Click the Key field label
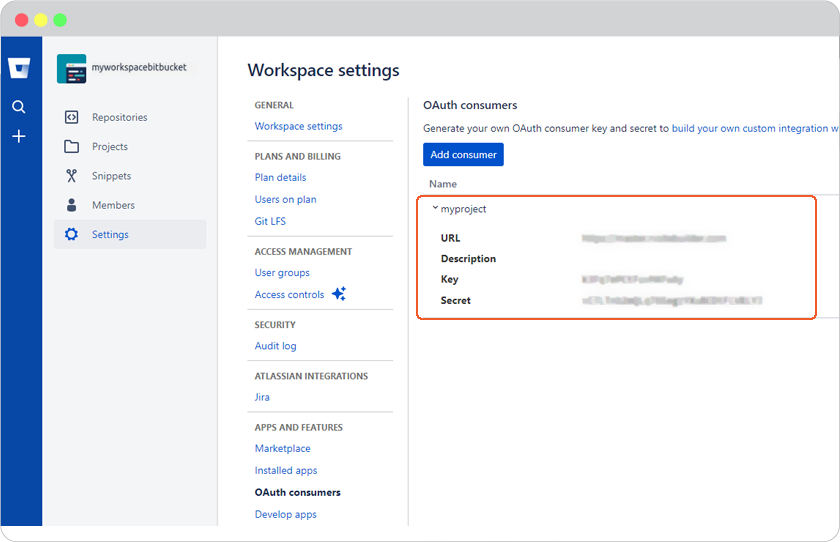The height and width of the screenshot is (542, 840). tap(449, 280)
